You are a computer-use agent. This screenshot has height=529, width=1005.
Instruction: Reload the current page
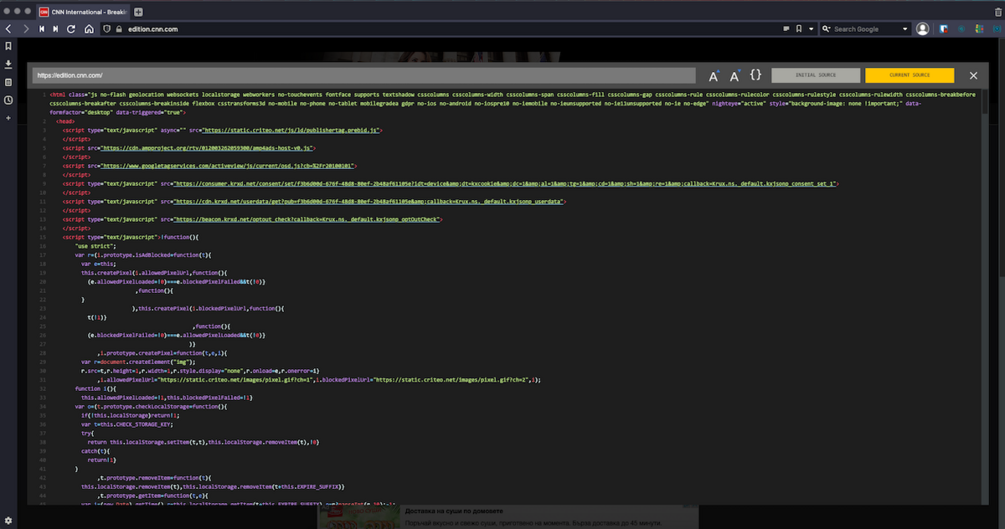coord(71,29)
